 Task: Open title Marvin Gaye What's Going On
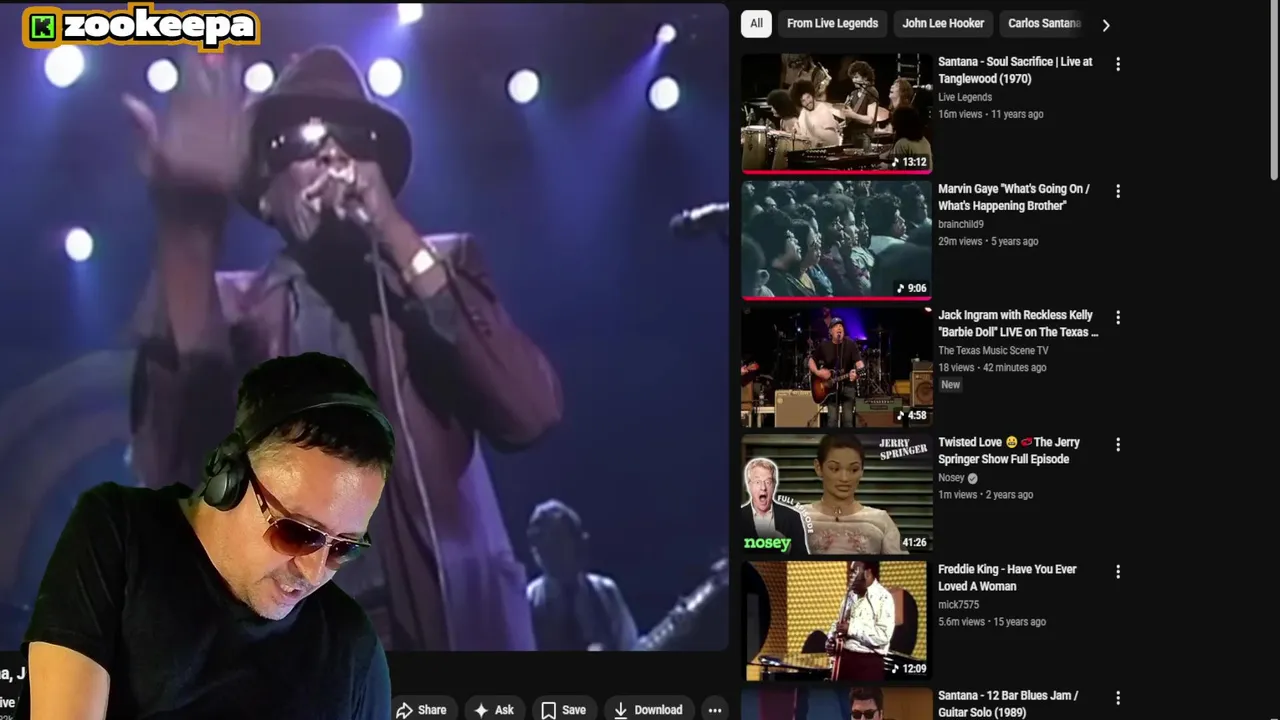(x=1013, y=197)
